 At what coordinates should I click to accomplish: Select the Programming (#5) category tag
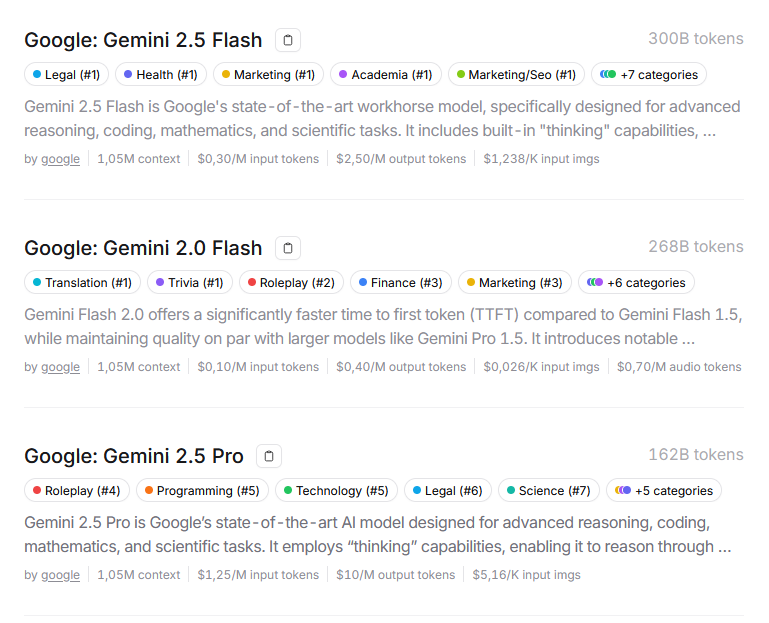(201, 490)
